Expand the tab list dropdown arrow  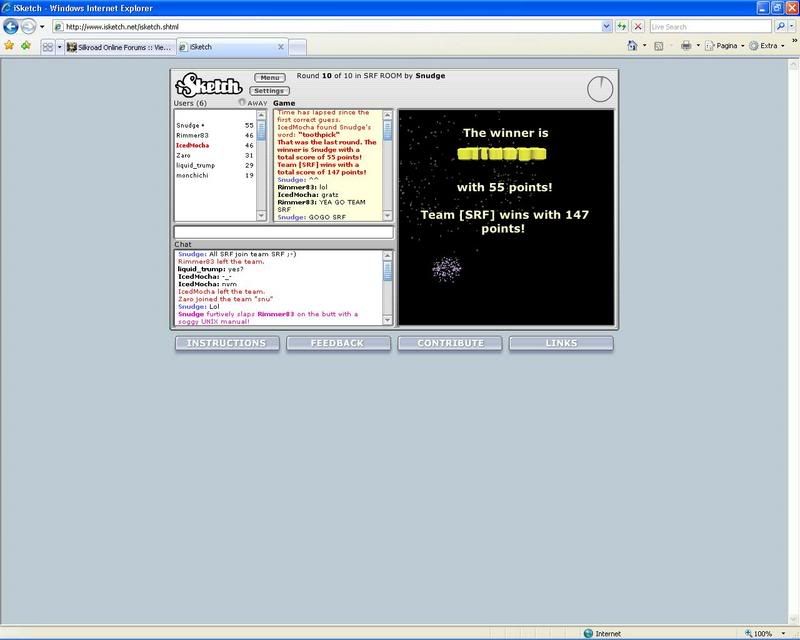(x=59, y=47)
